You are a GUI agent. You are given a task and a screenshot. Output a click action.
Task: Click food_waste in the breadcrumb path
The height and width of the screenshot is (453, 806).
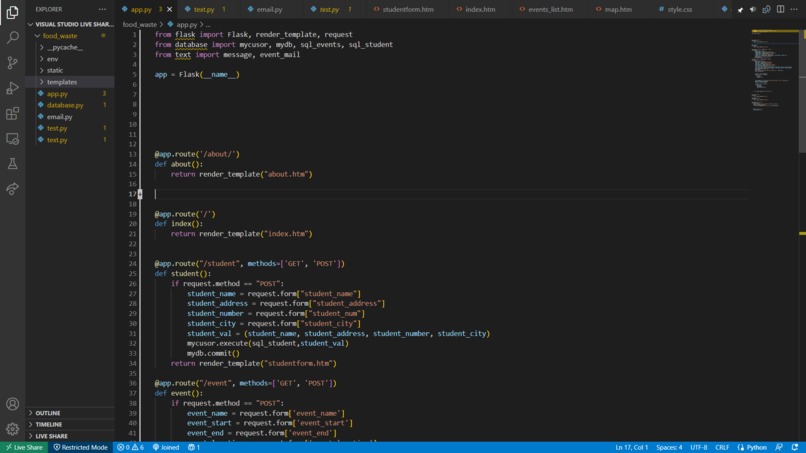click(x=139, y=24)
